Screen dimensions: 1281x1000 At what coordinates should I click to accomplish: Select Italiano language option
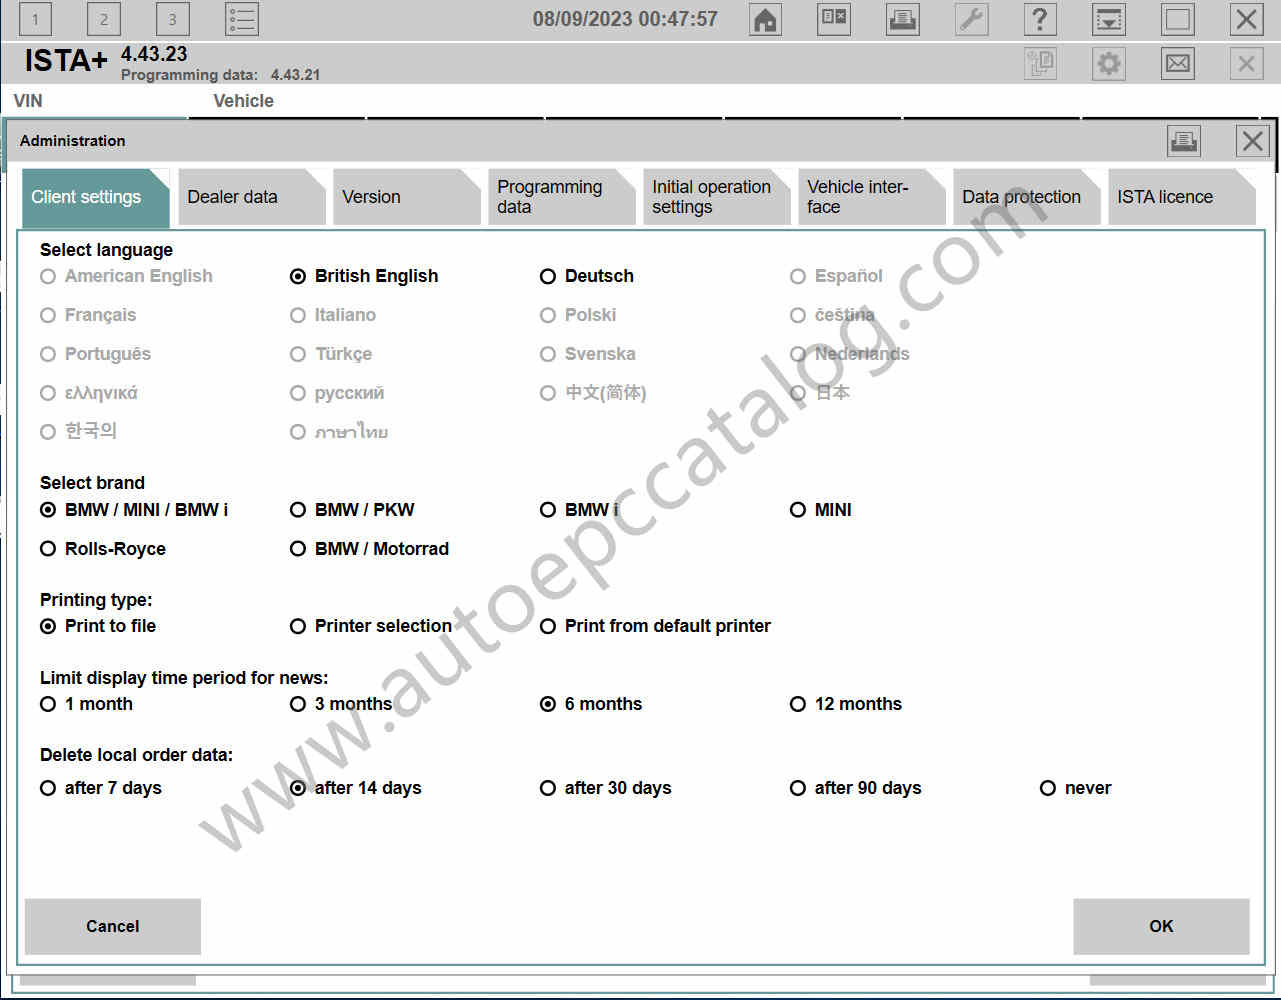click(333, 315)
